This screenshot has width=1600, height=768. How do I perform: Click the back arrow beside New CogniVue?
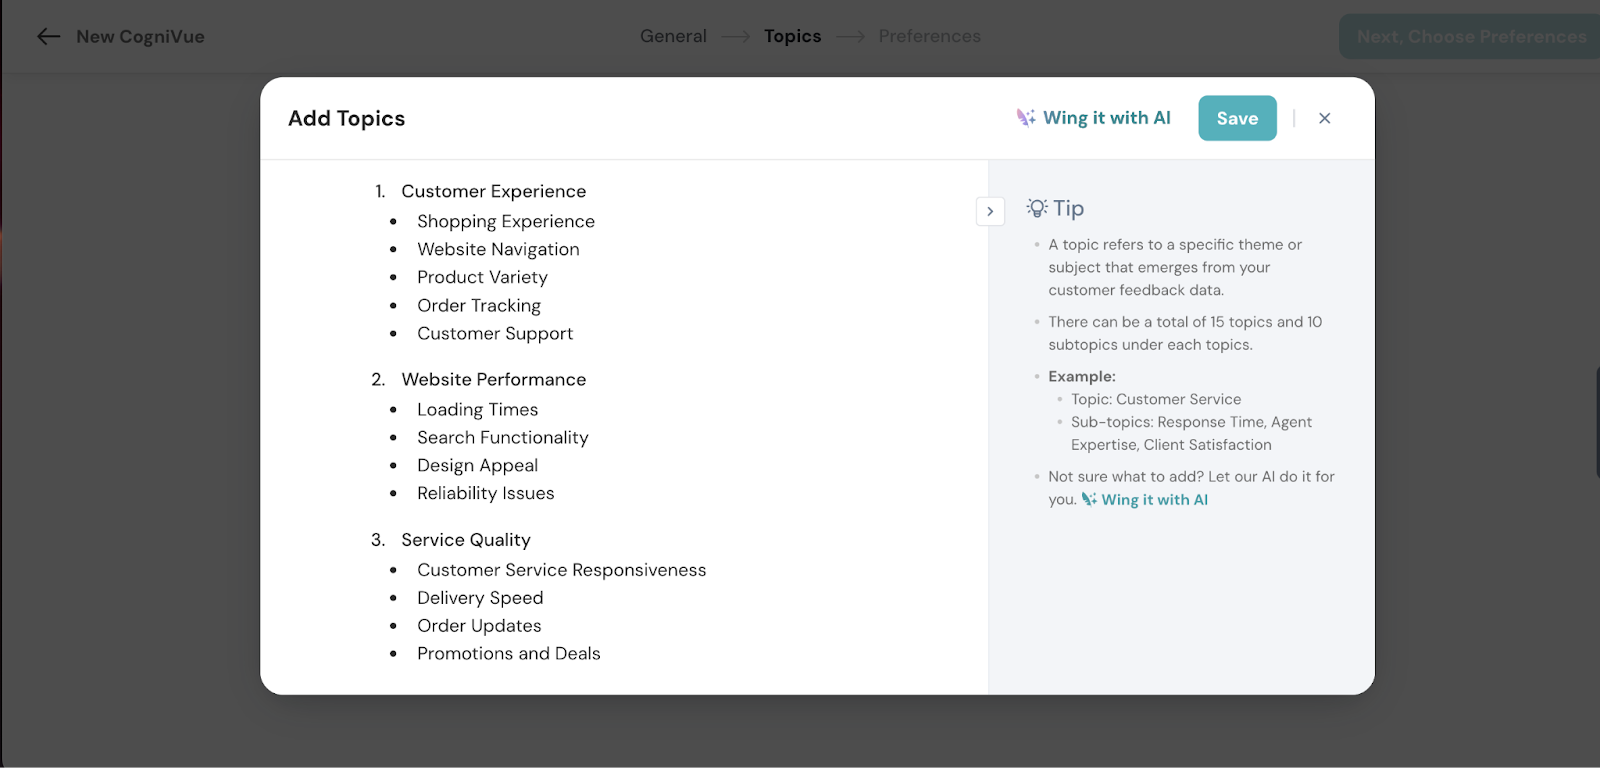(x=48, y=37)
